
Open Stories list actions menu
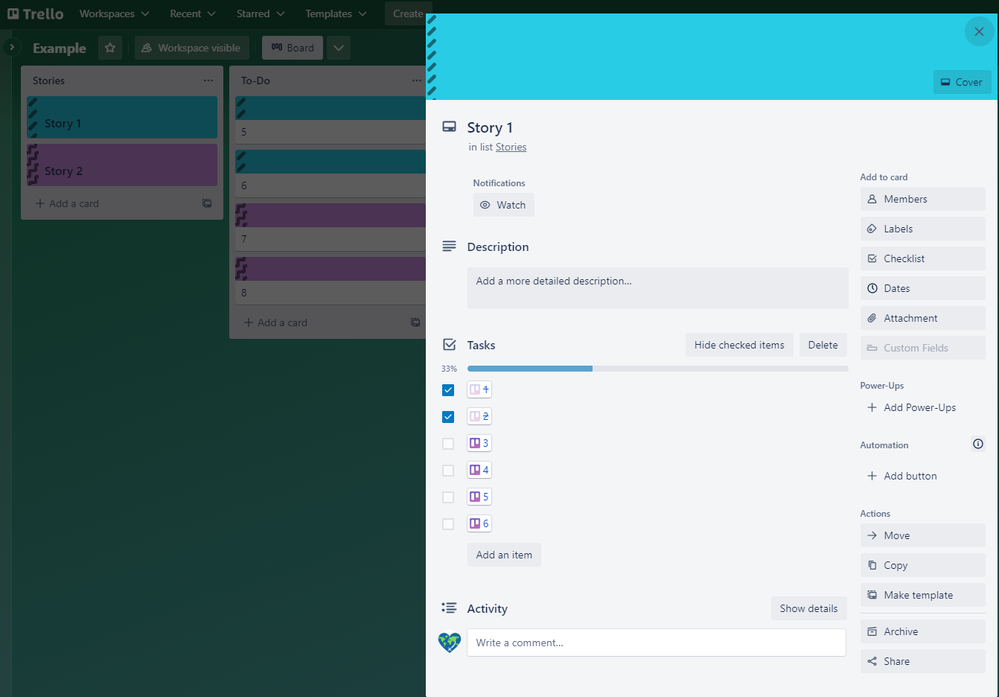(208, 80)
